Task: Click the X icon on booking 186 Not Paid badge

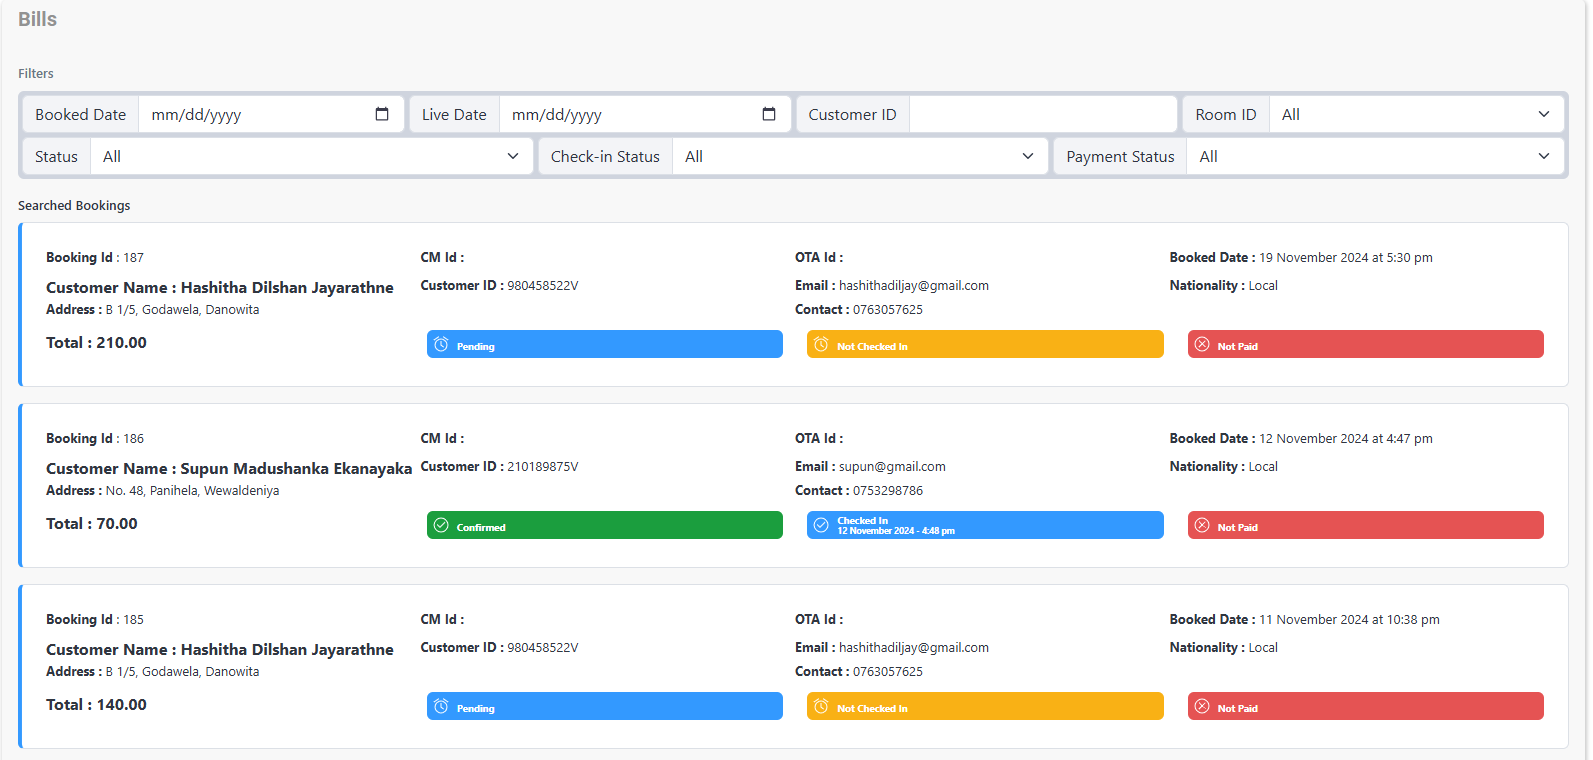Action: click(1202, 526)
